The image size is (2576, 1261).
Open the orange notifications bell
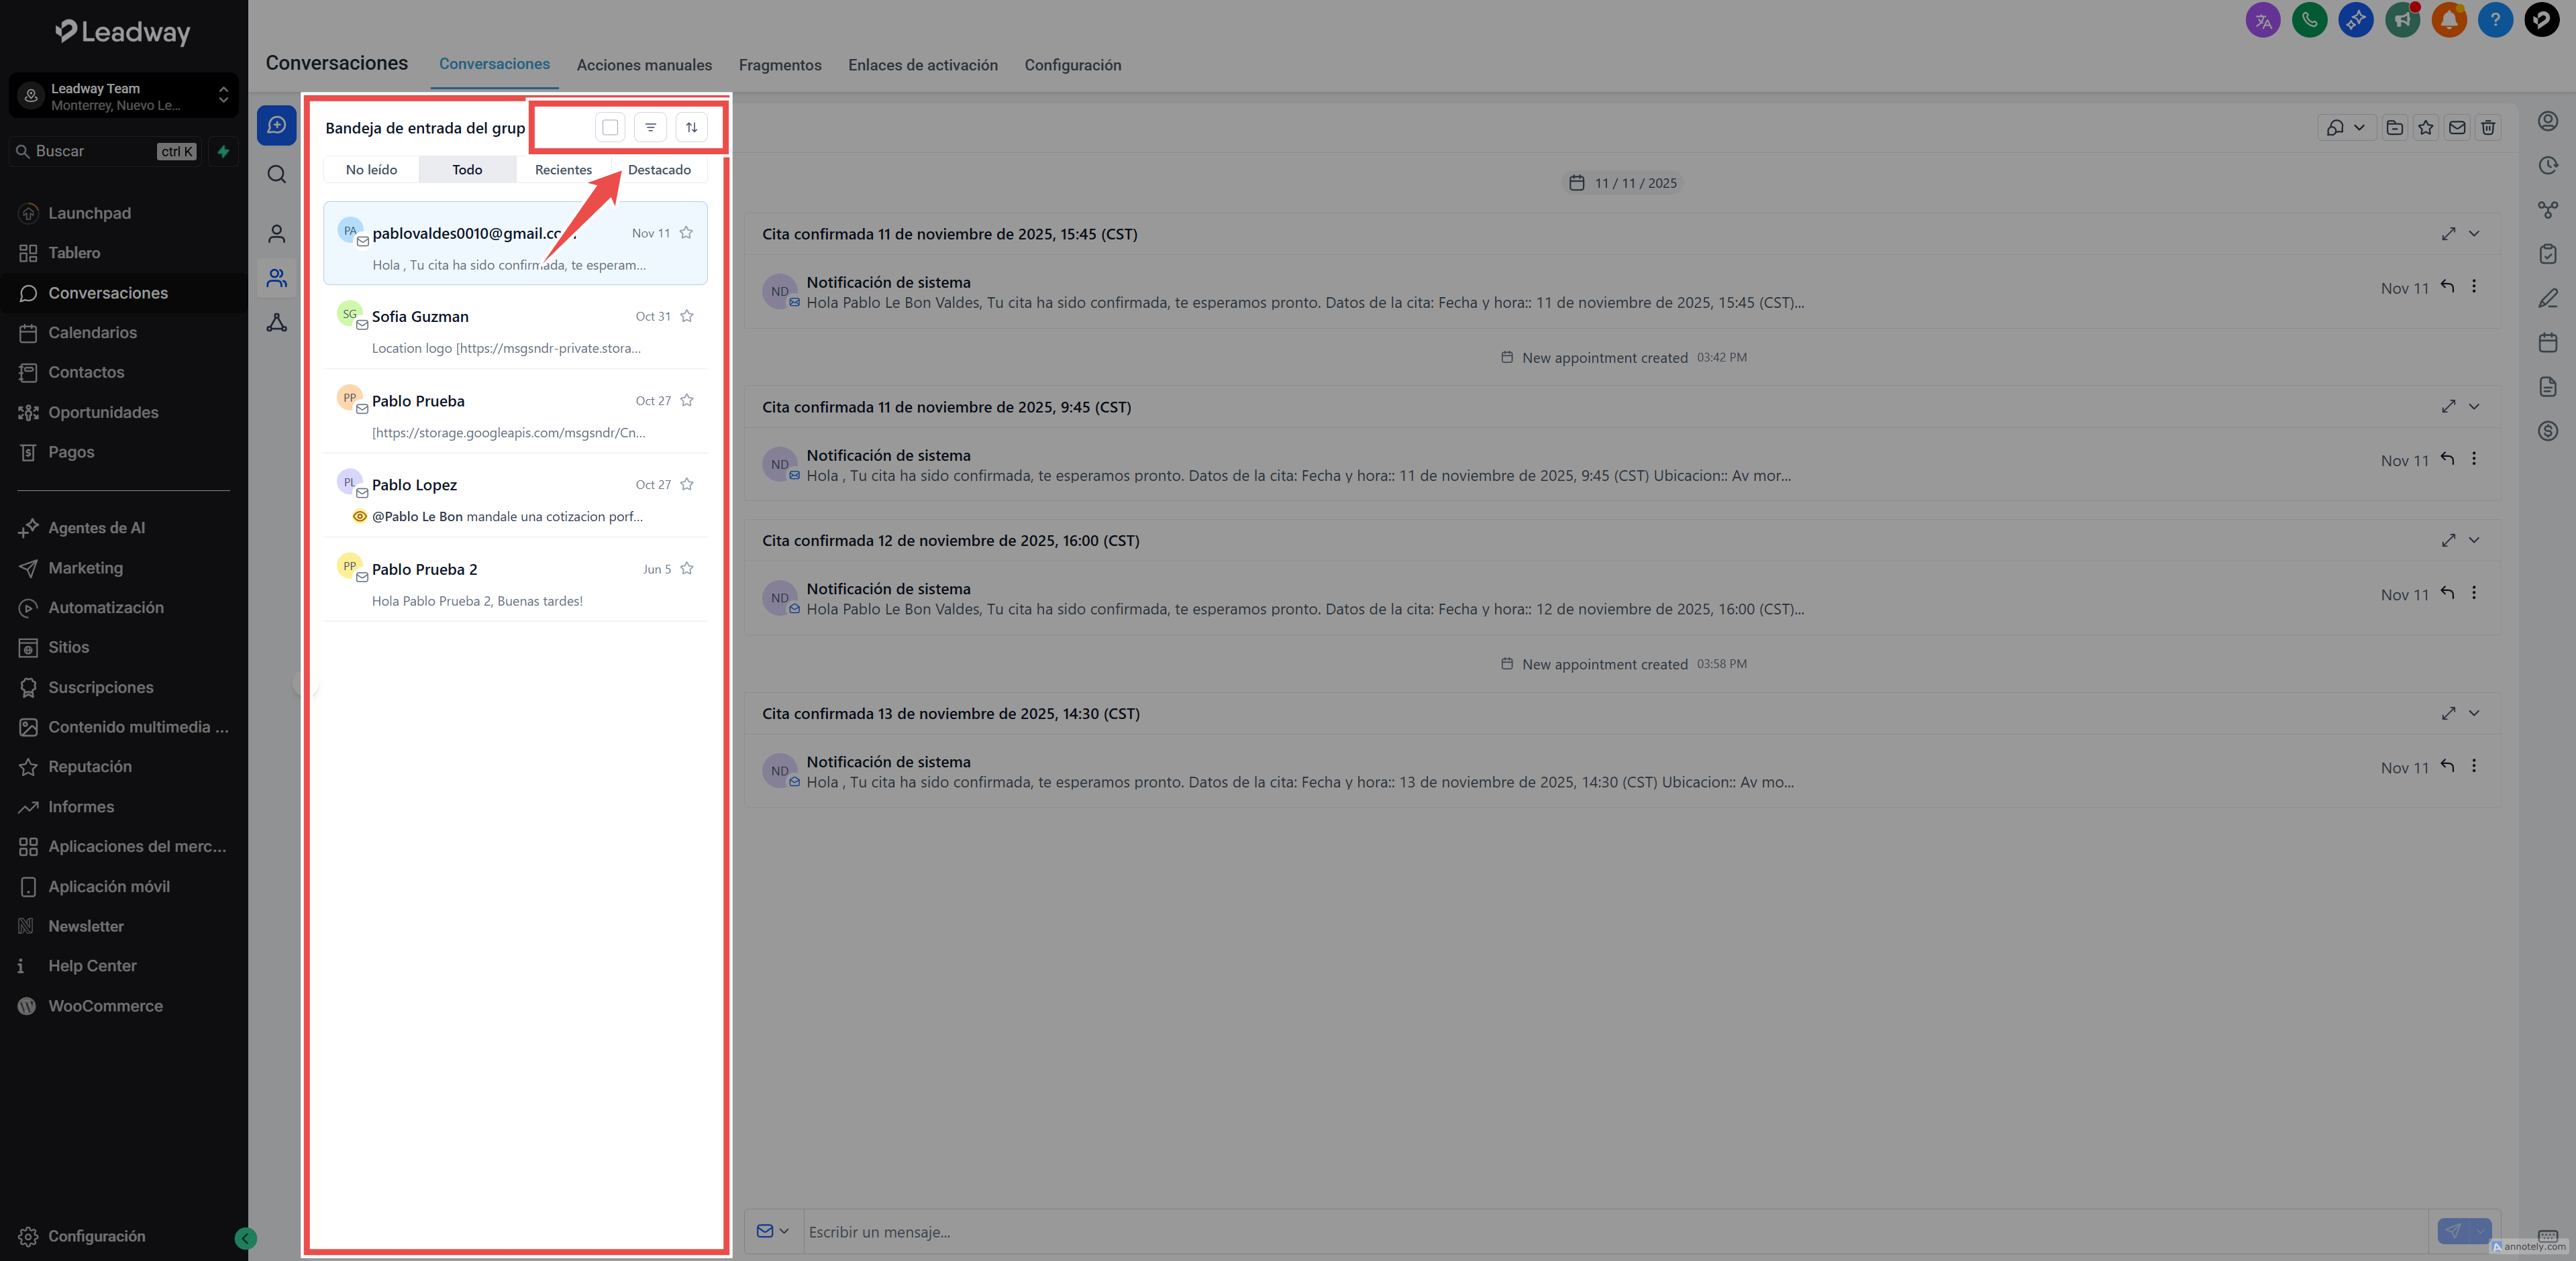click(x=2448, y=20)
